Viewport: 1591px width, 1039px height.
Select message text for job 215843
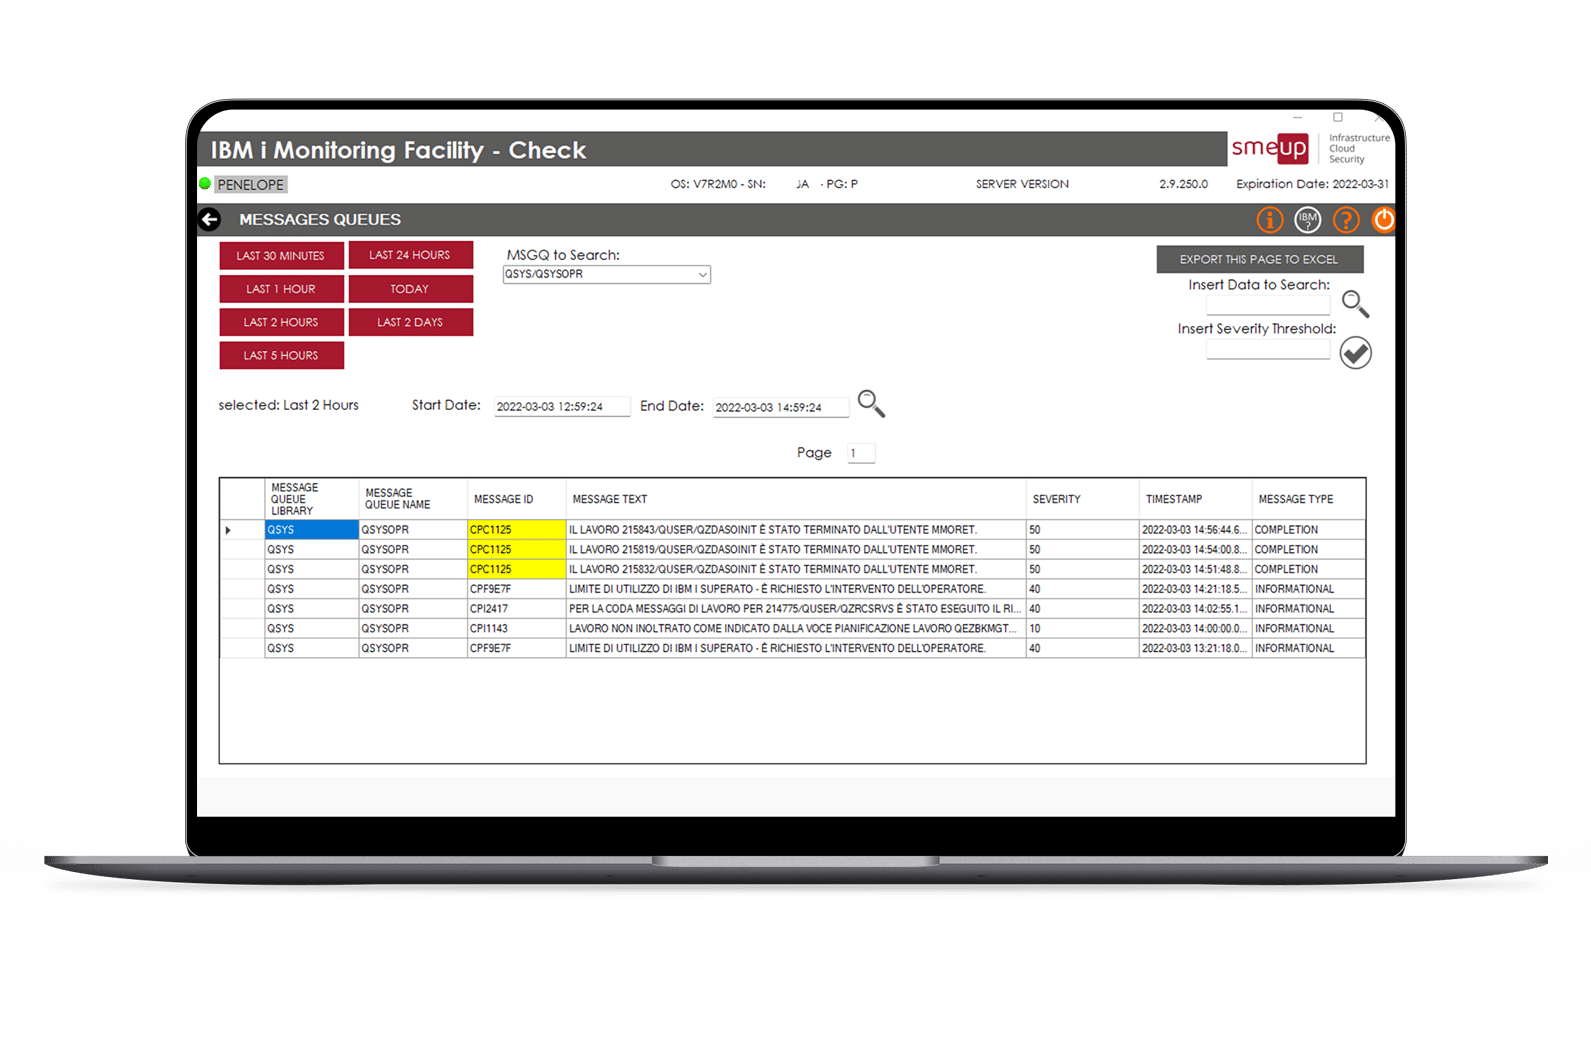point(796,530)
